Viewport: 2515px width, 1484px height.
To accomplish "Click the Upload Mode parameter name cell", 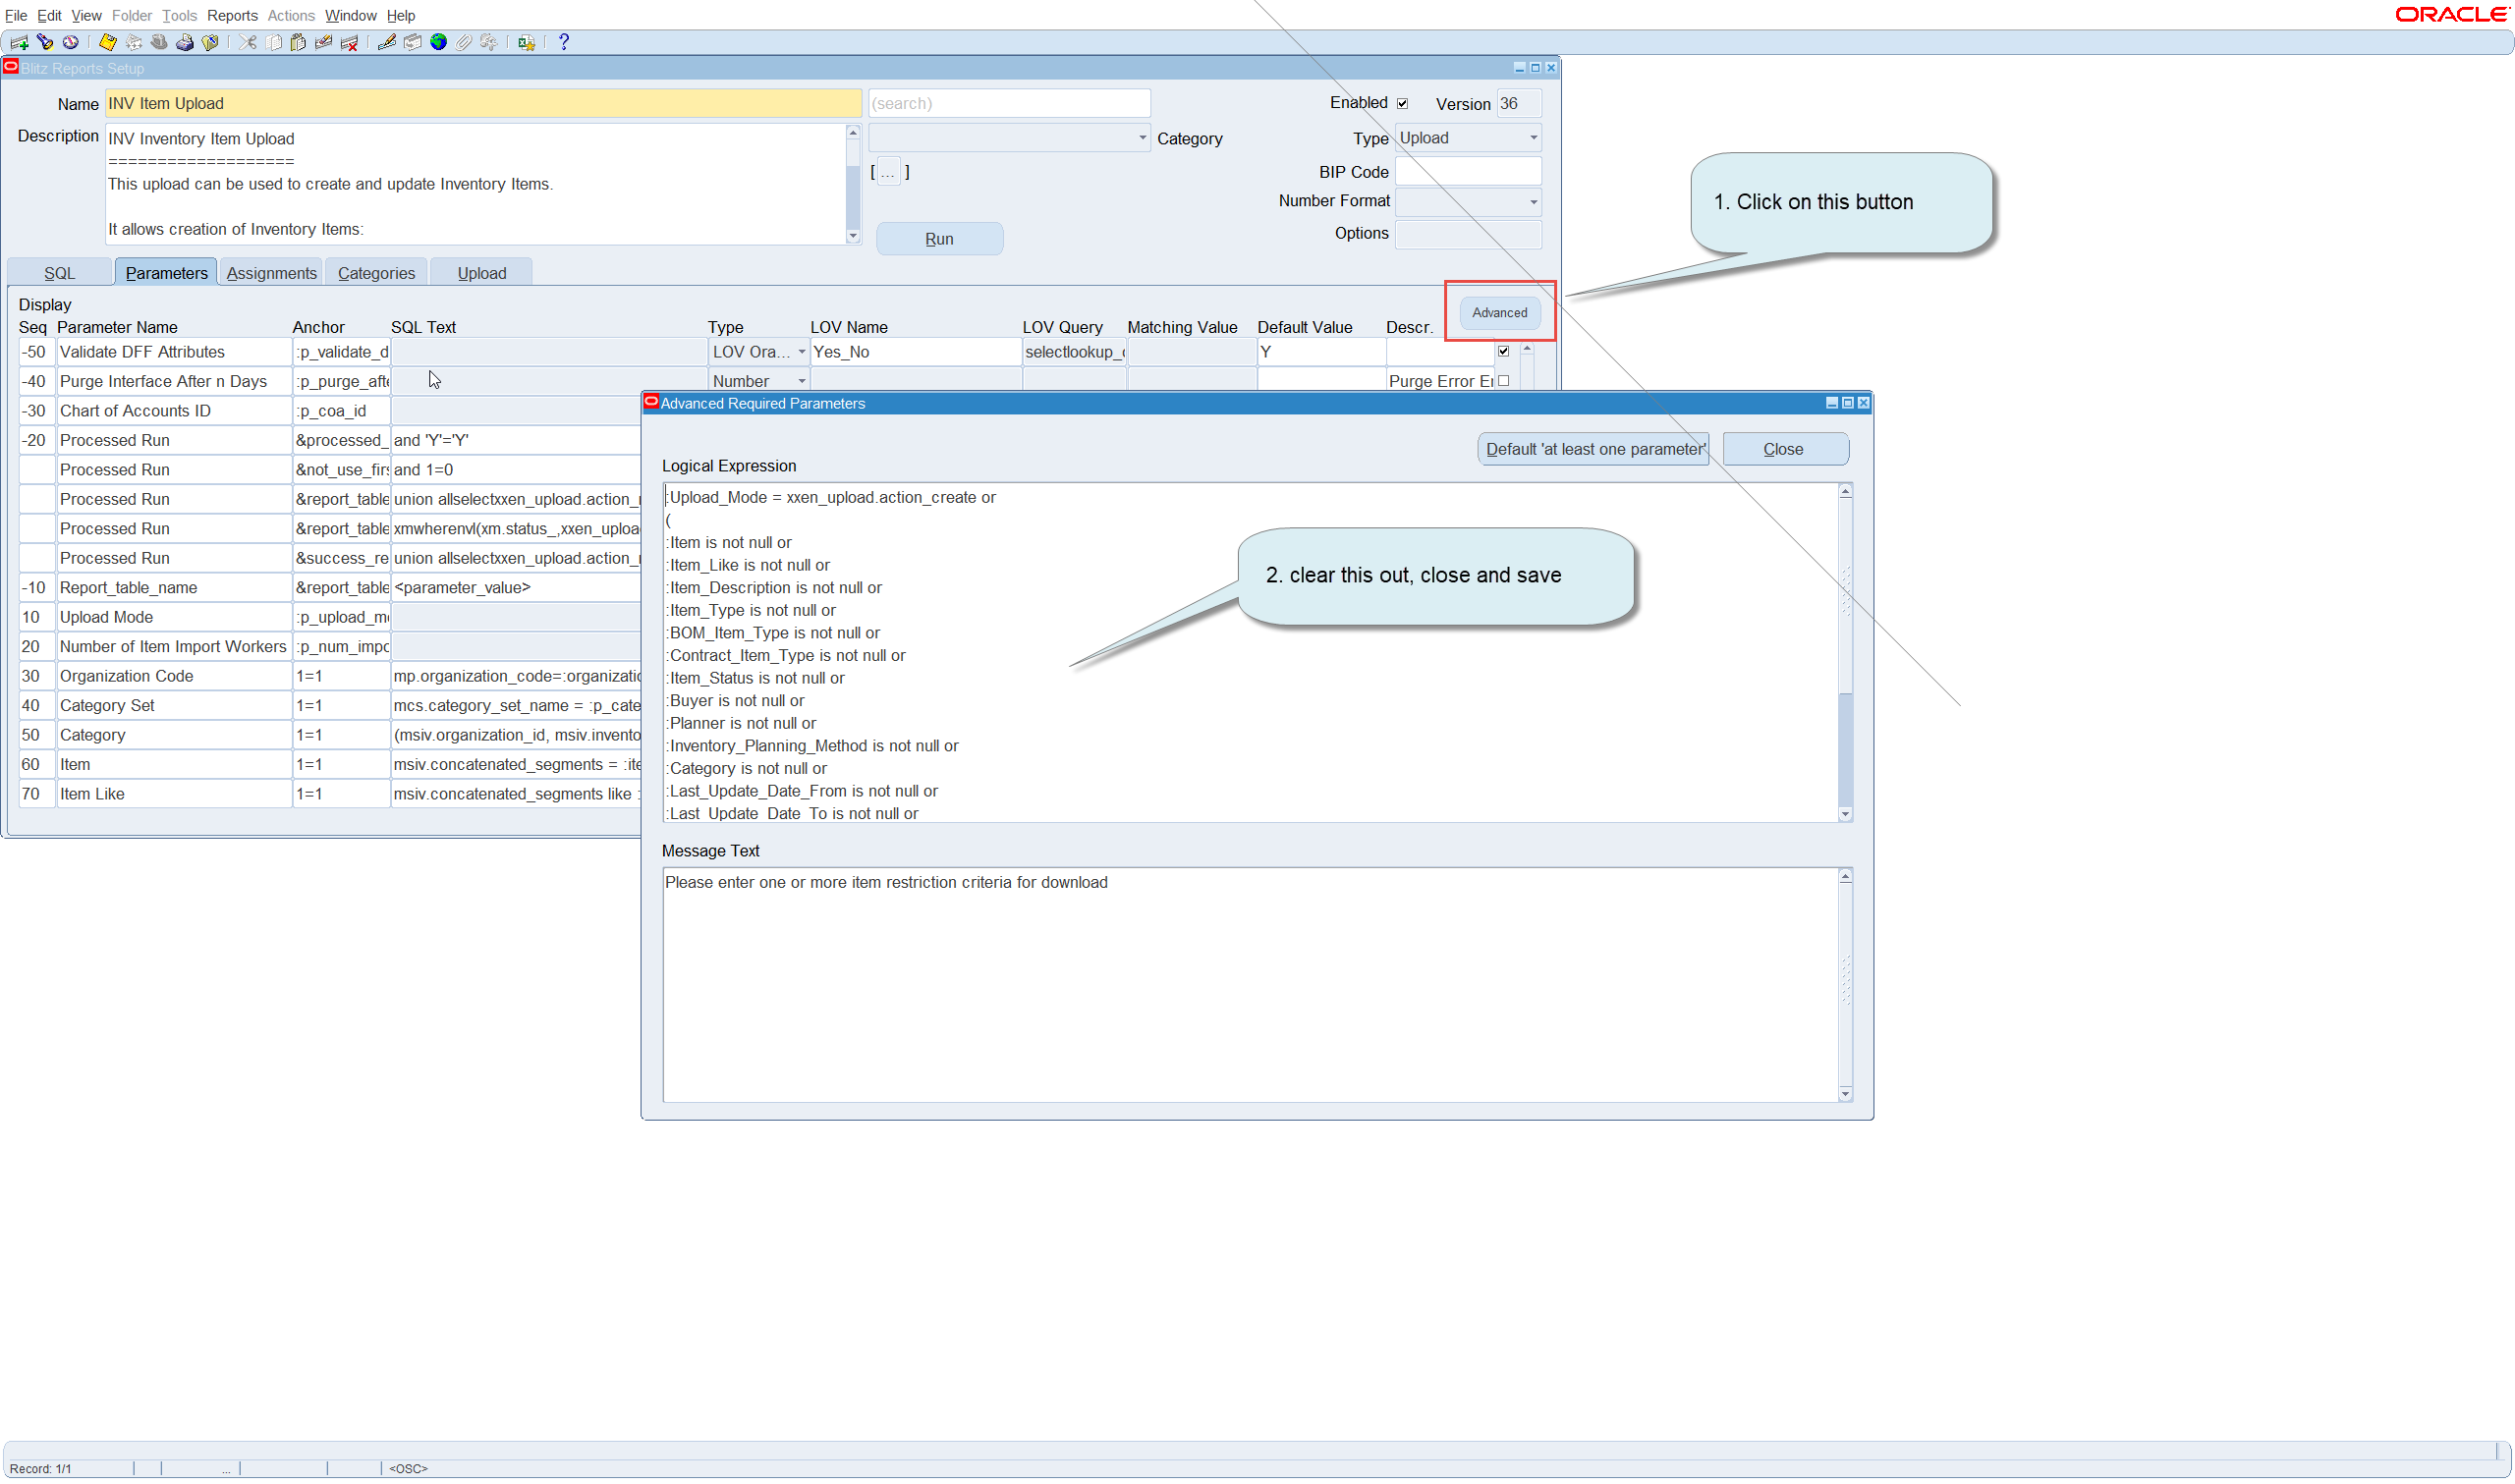I will [173, 617].
